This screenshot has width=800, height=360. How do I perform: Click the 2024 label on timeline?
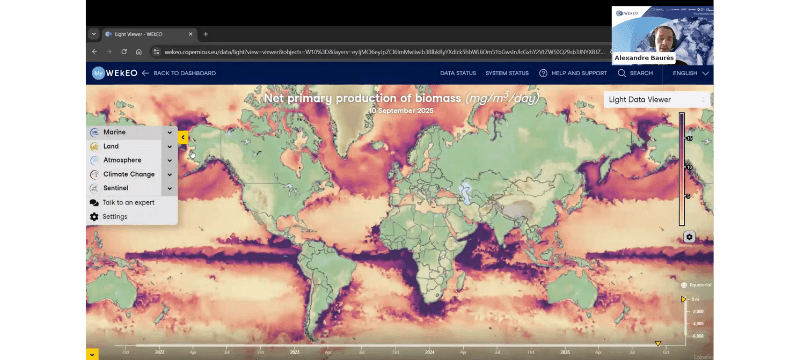pos(429,352)
